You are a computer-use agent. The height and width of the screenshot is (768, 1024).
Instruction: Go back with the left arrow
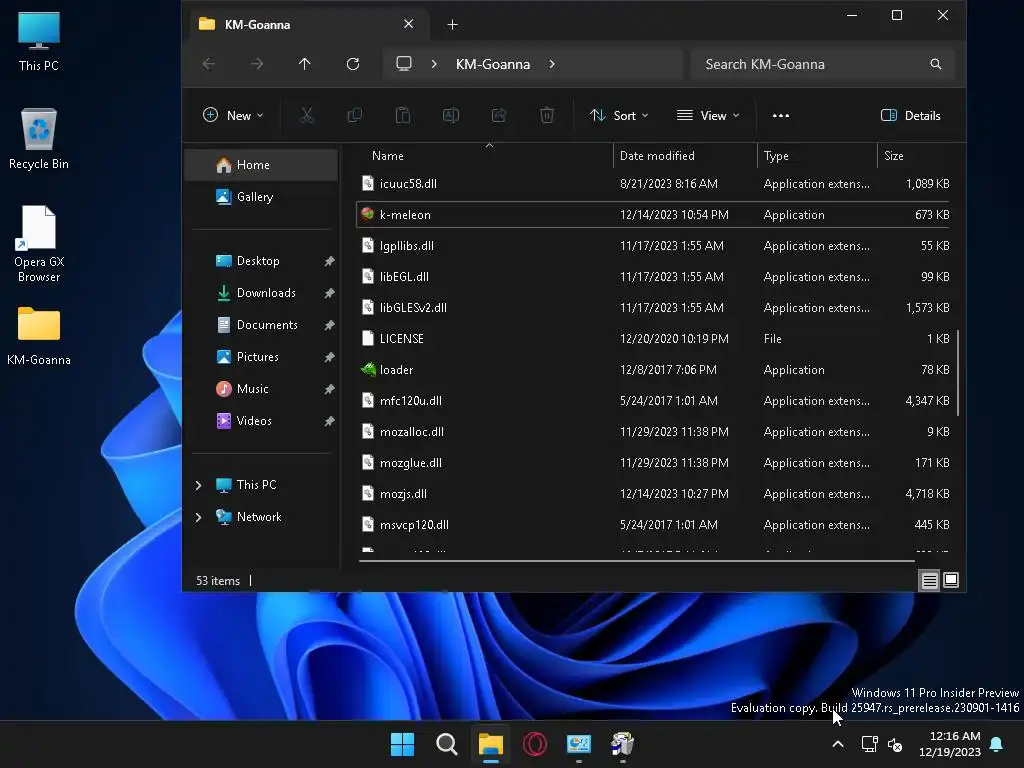click(x=209, y=64)
